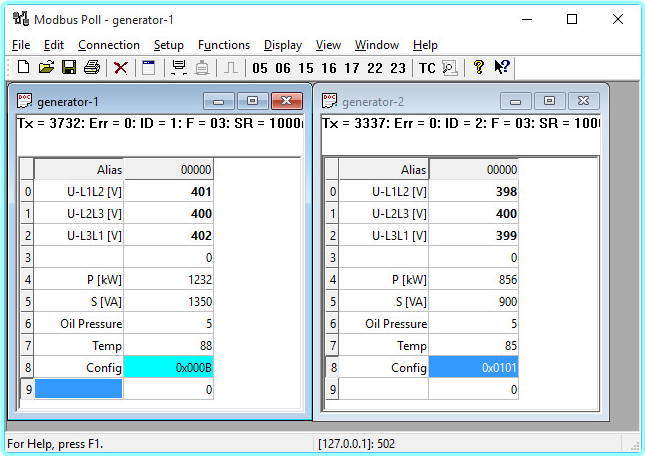The image size is (645, 456).
Task: Maximize the generator-2 child window
Action: [x=549, y=101]
